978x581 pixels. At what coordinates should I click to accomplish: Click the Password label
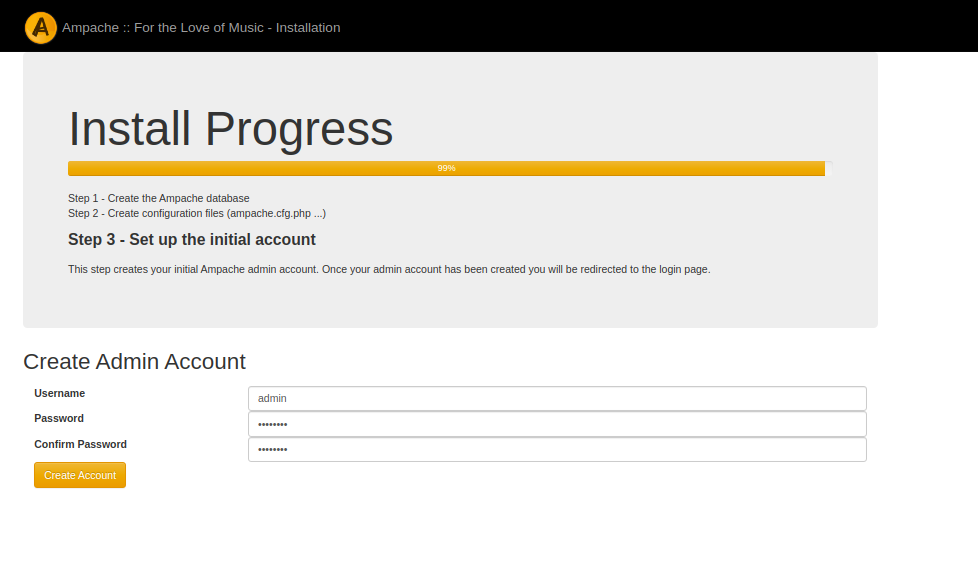coord(59,418)
